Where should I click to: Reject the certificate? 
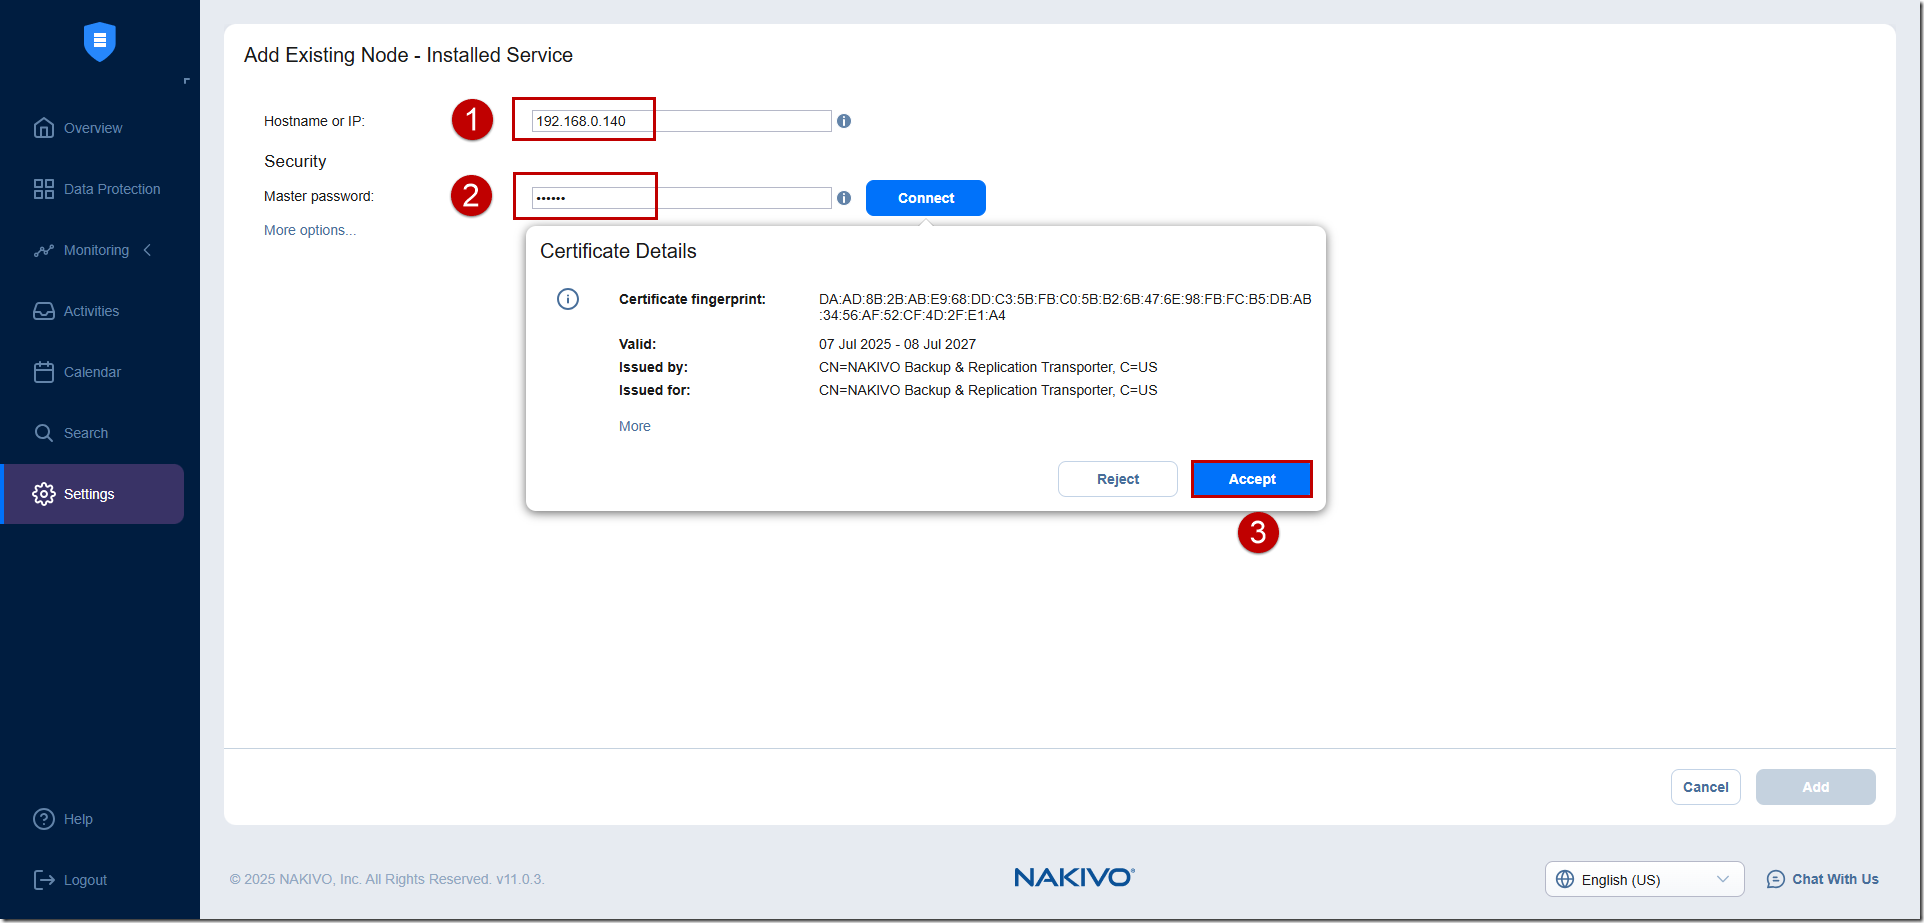[x=1118, y=479]
